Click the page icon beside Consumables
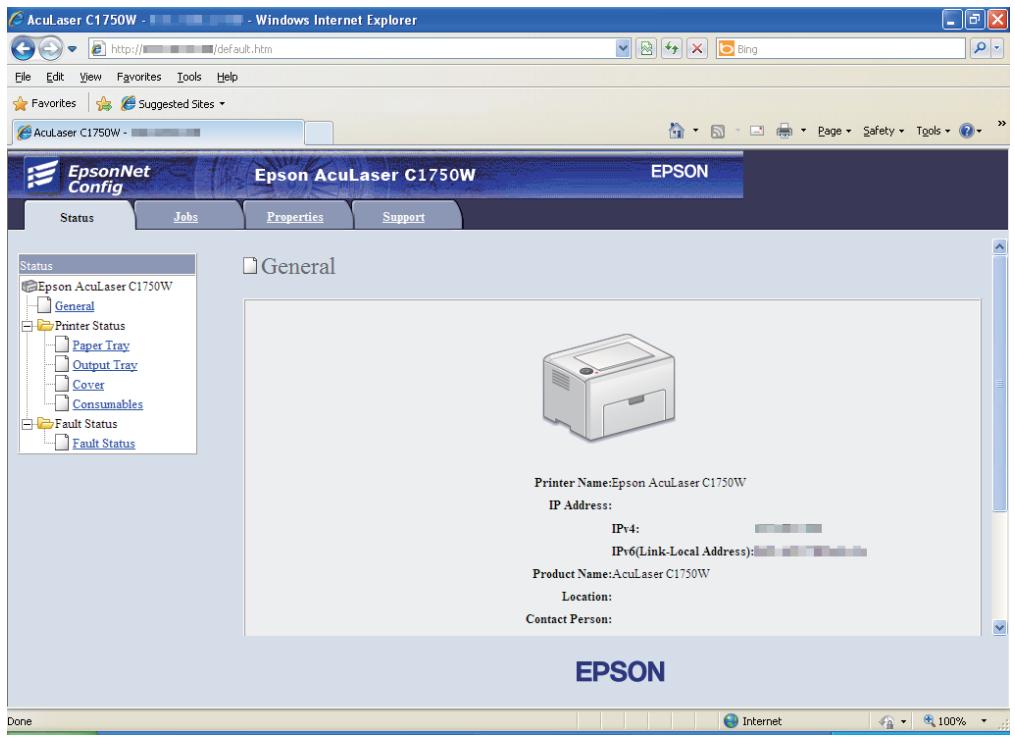Viewport: 1015px width, 739px height. coord(62,403)
